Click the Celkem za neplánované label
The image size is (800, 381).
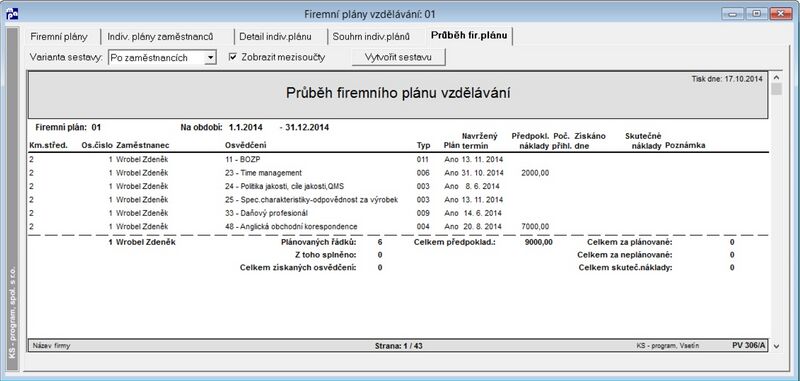[624, 255]
